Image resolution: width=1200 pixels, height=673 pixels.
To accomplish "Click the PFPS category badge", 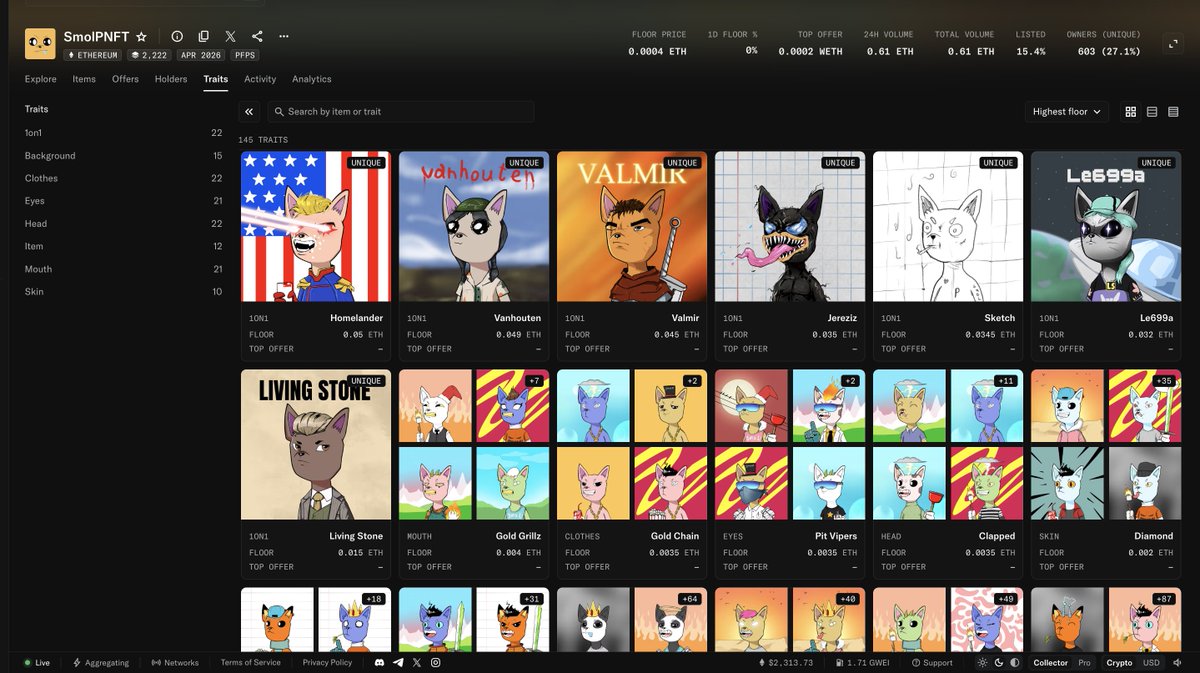I will click(245, 55).
